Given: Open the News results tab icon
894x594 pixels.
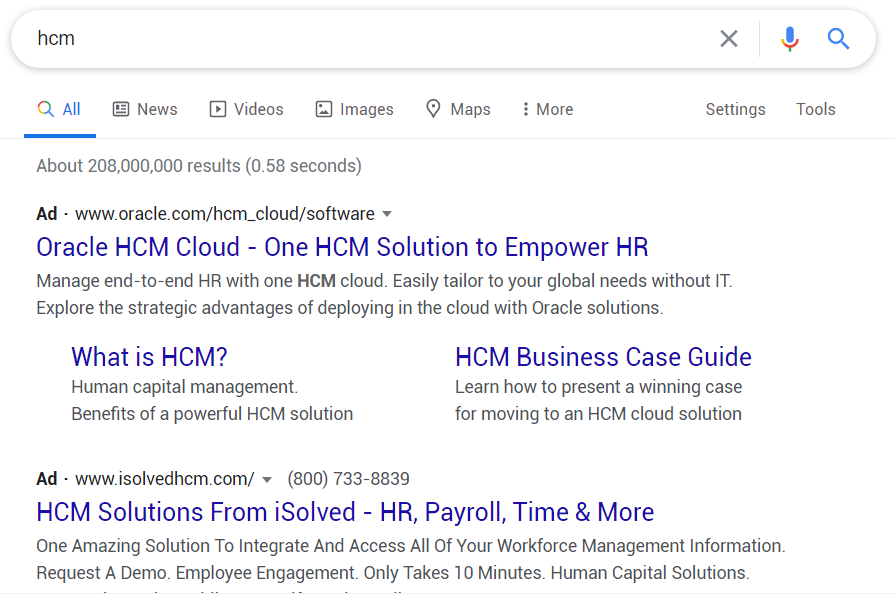Looking at the screenshot, I should (121, 109).
